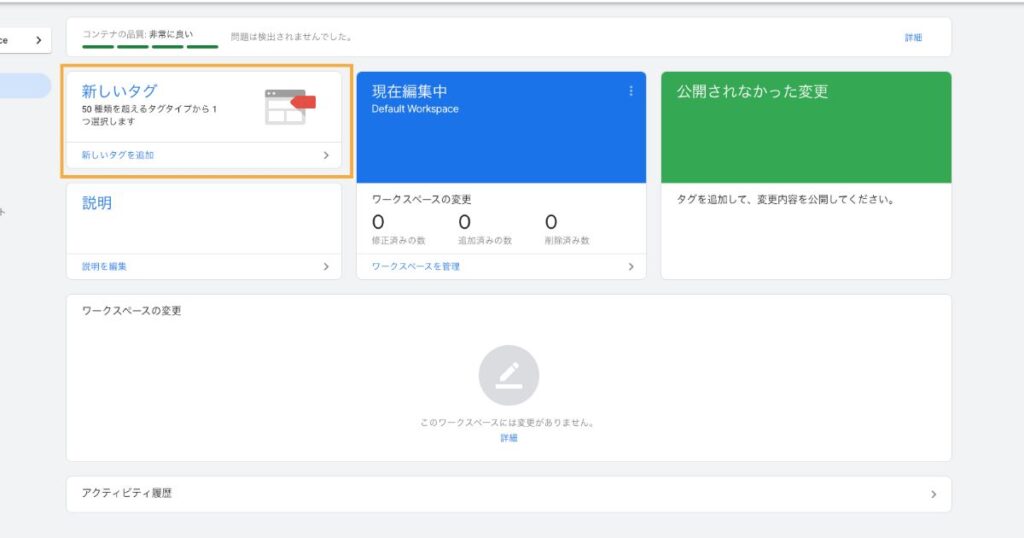
Task: Click 50 種類を超えるタグタイプ description text
Action: pyautogui.click(x=149, y=116)
